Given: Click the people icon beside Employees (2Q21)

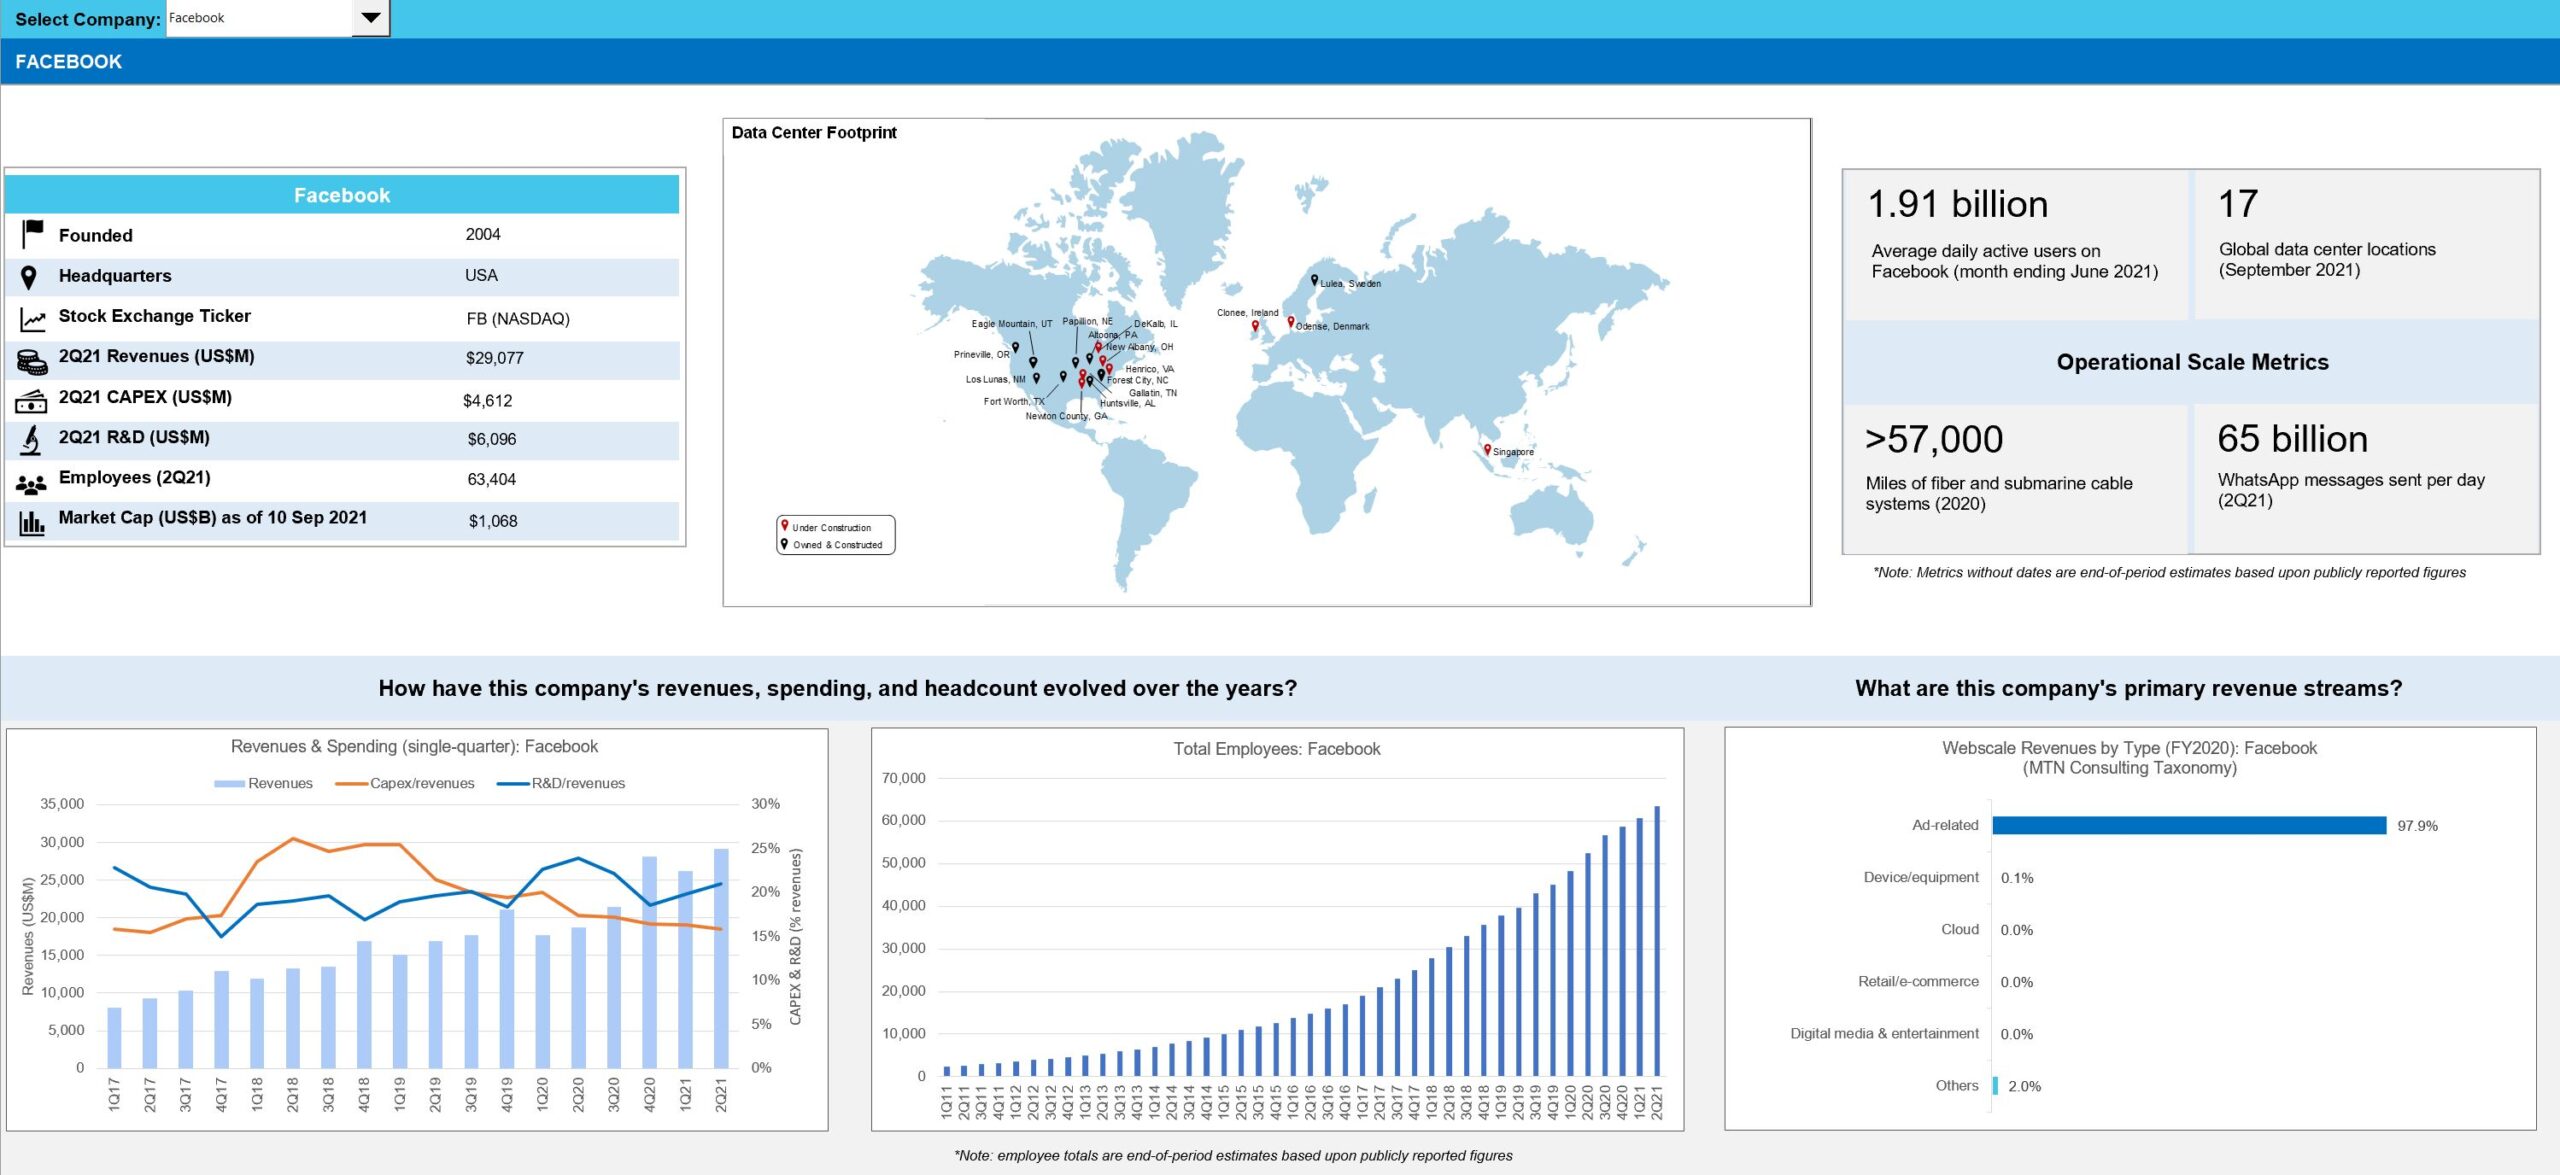Looking at the screenshot, I should click(x=31, y=484).
